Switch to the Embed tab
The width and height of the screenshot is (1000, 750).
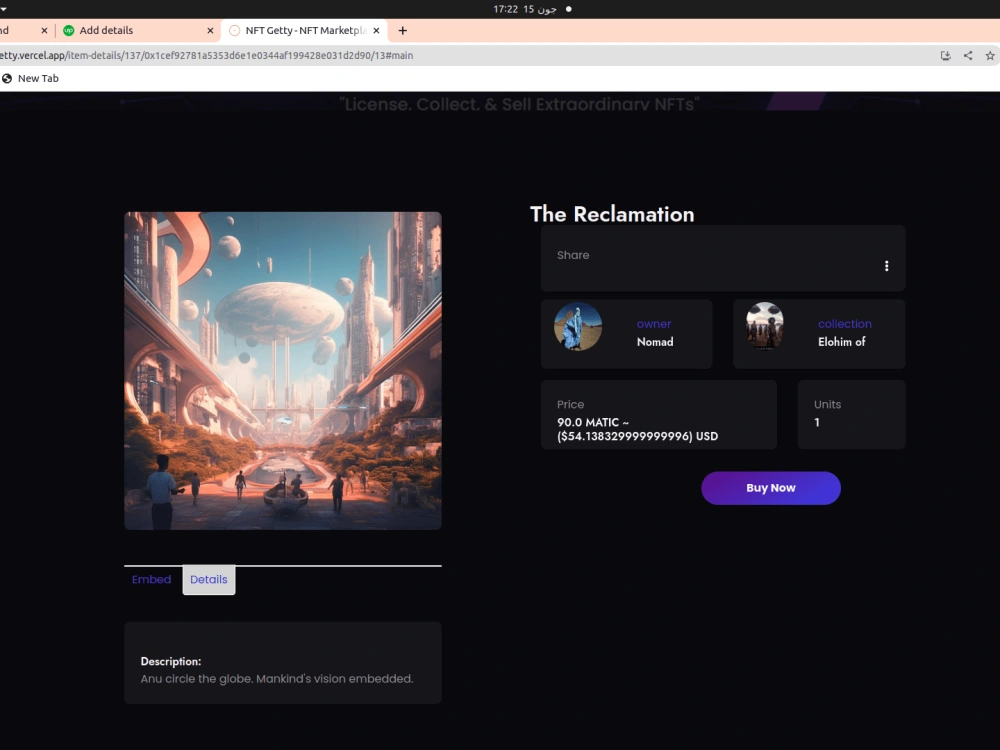[x=151, y=579]
